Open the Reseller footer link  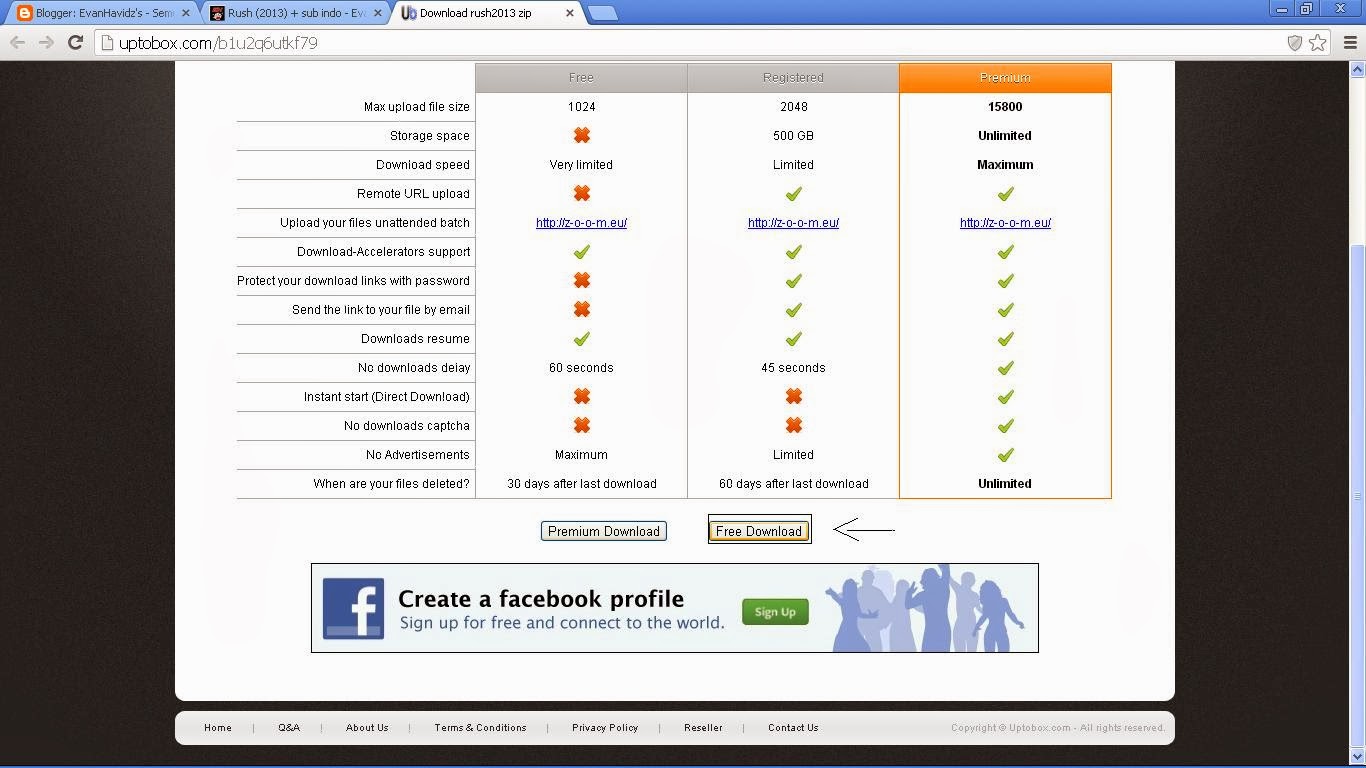[703, 728]
